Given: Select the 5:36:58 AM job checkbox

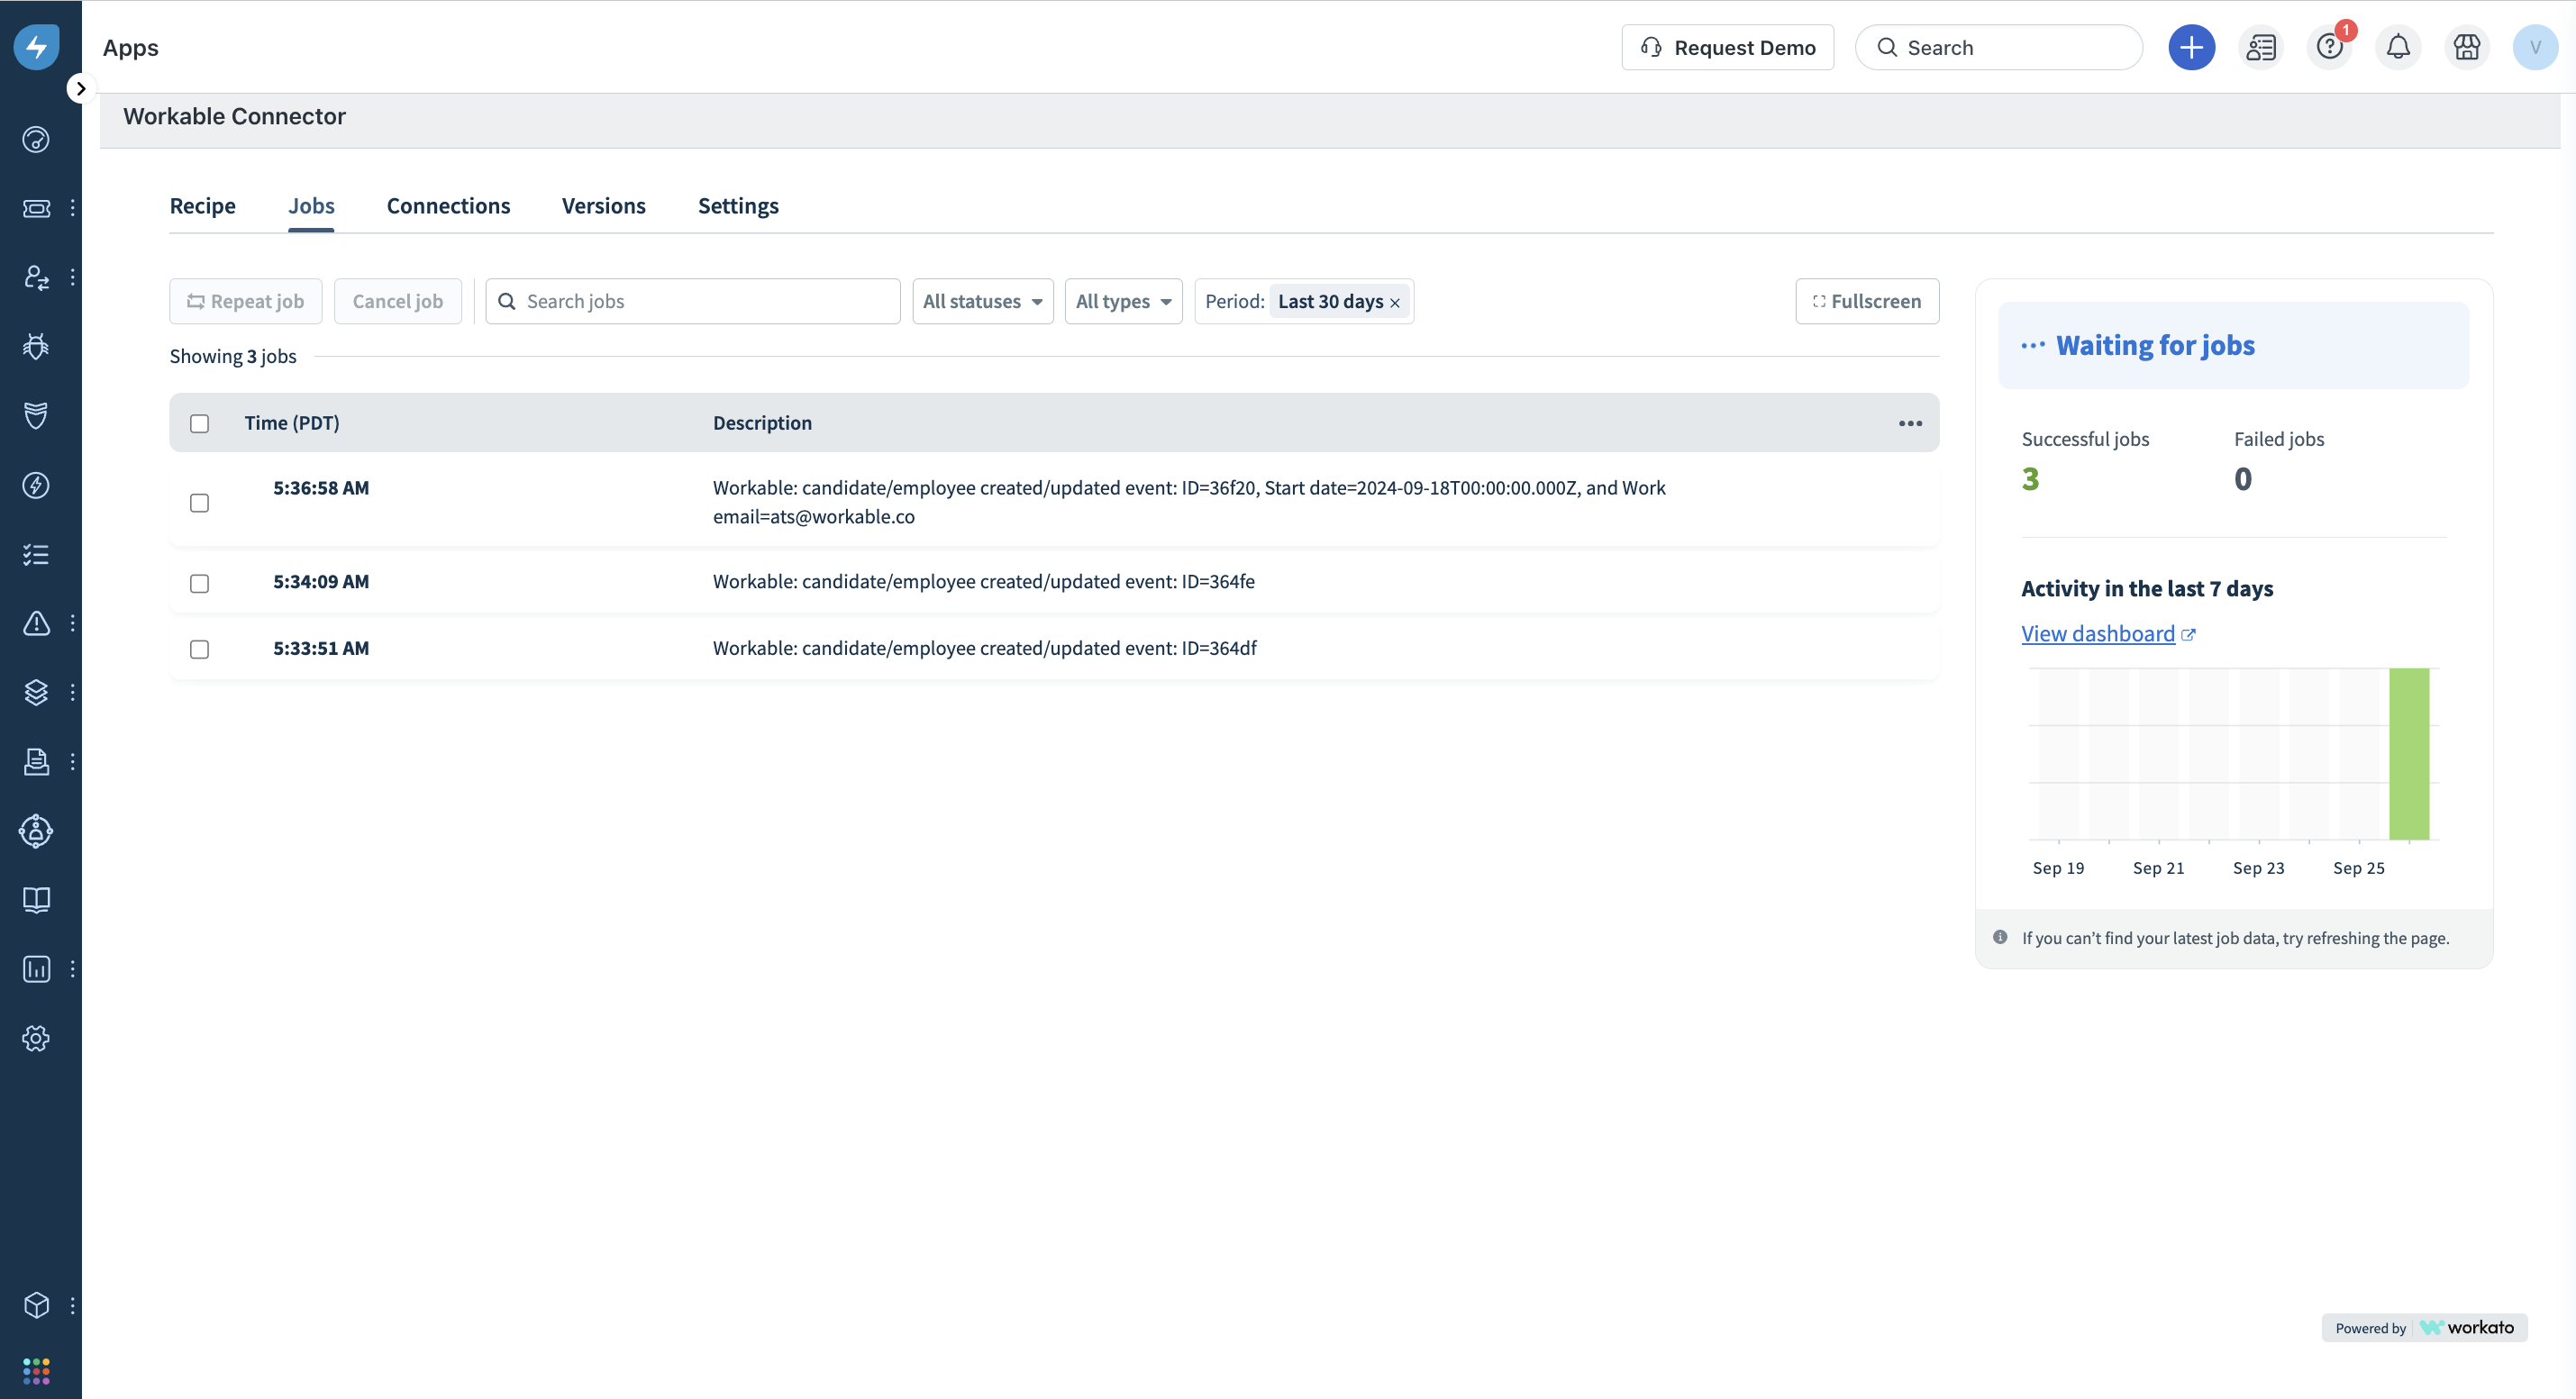Looking at the screenshot, I should click(199, 503).
